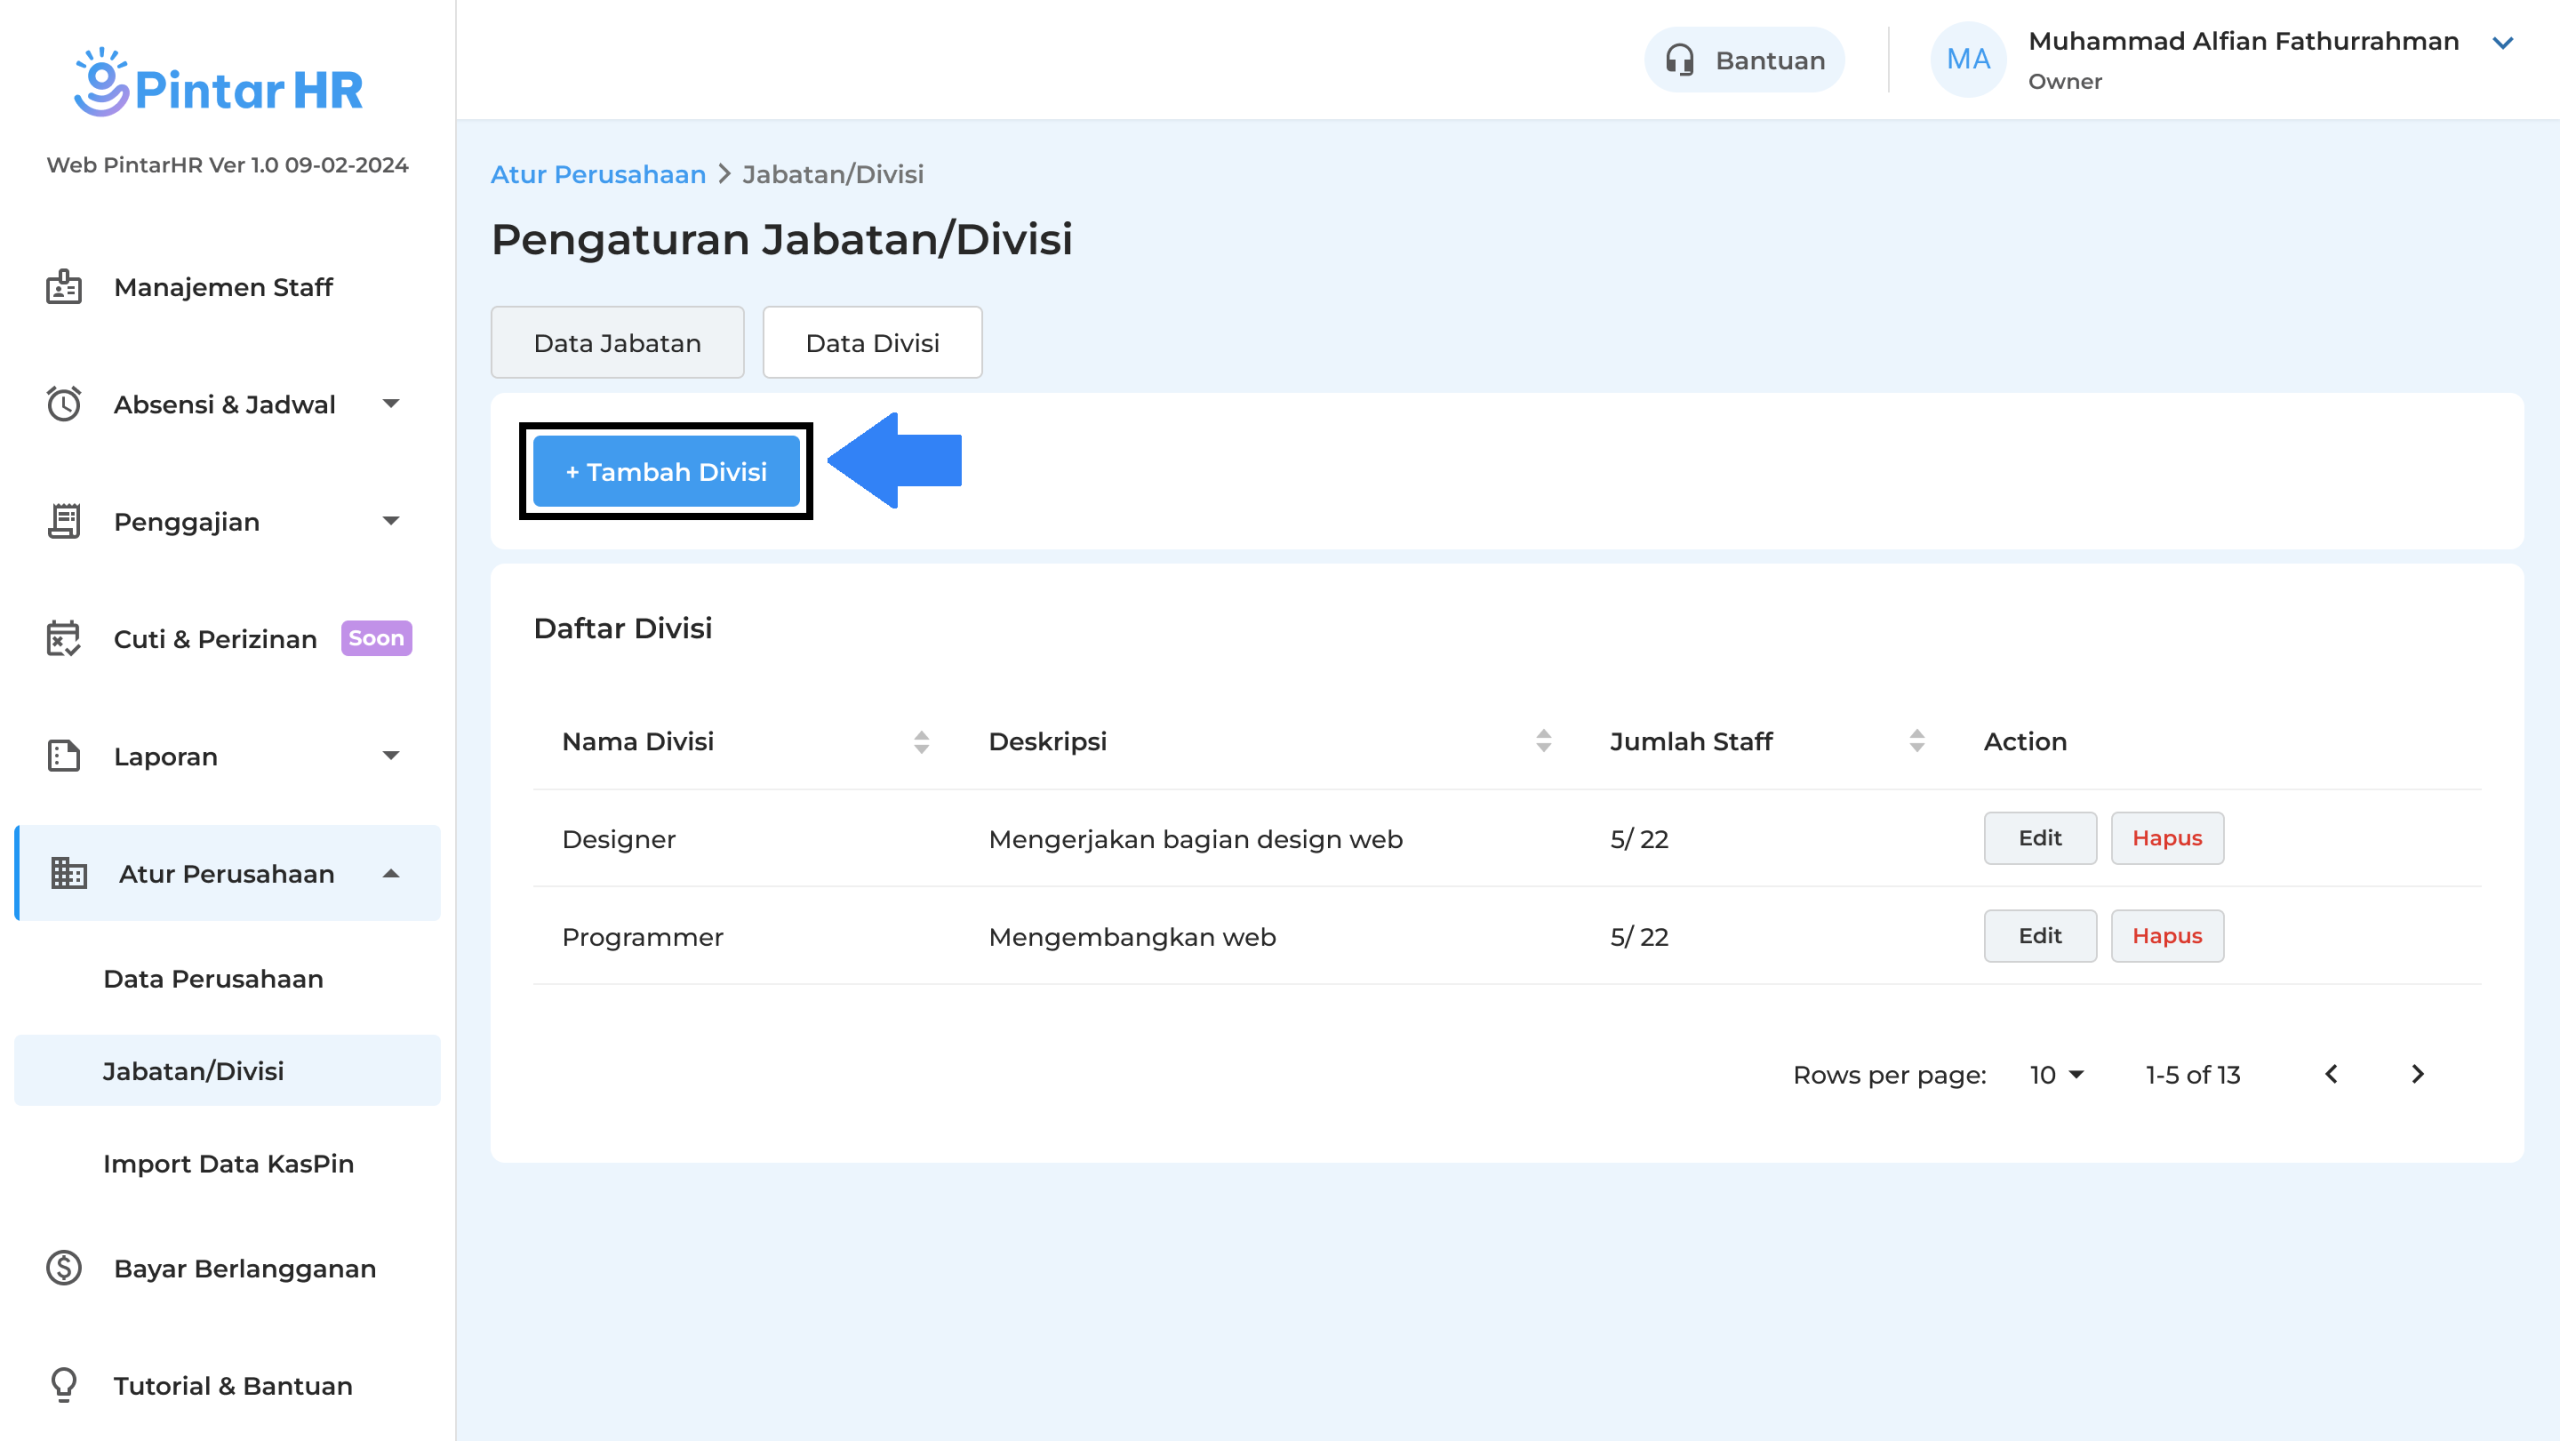Select Jabatan/Divisi submenu item
The width and height of the screenshot is (2560, 1441).
[x=227, y=1070]
